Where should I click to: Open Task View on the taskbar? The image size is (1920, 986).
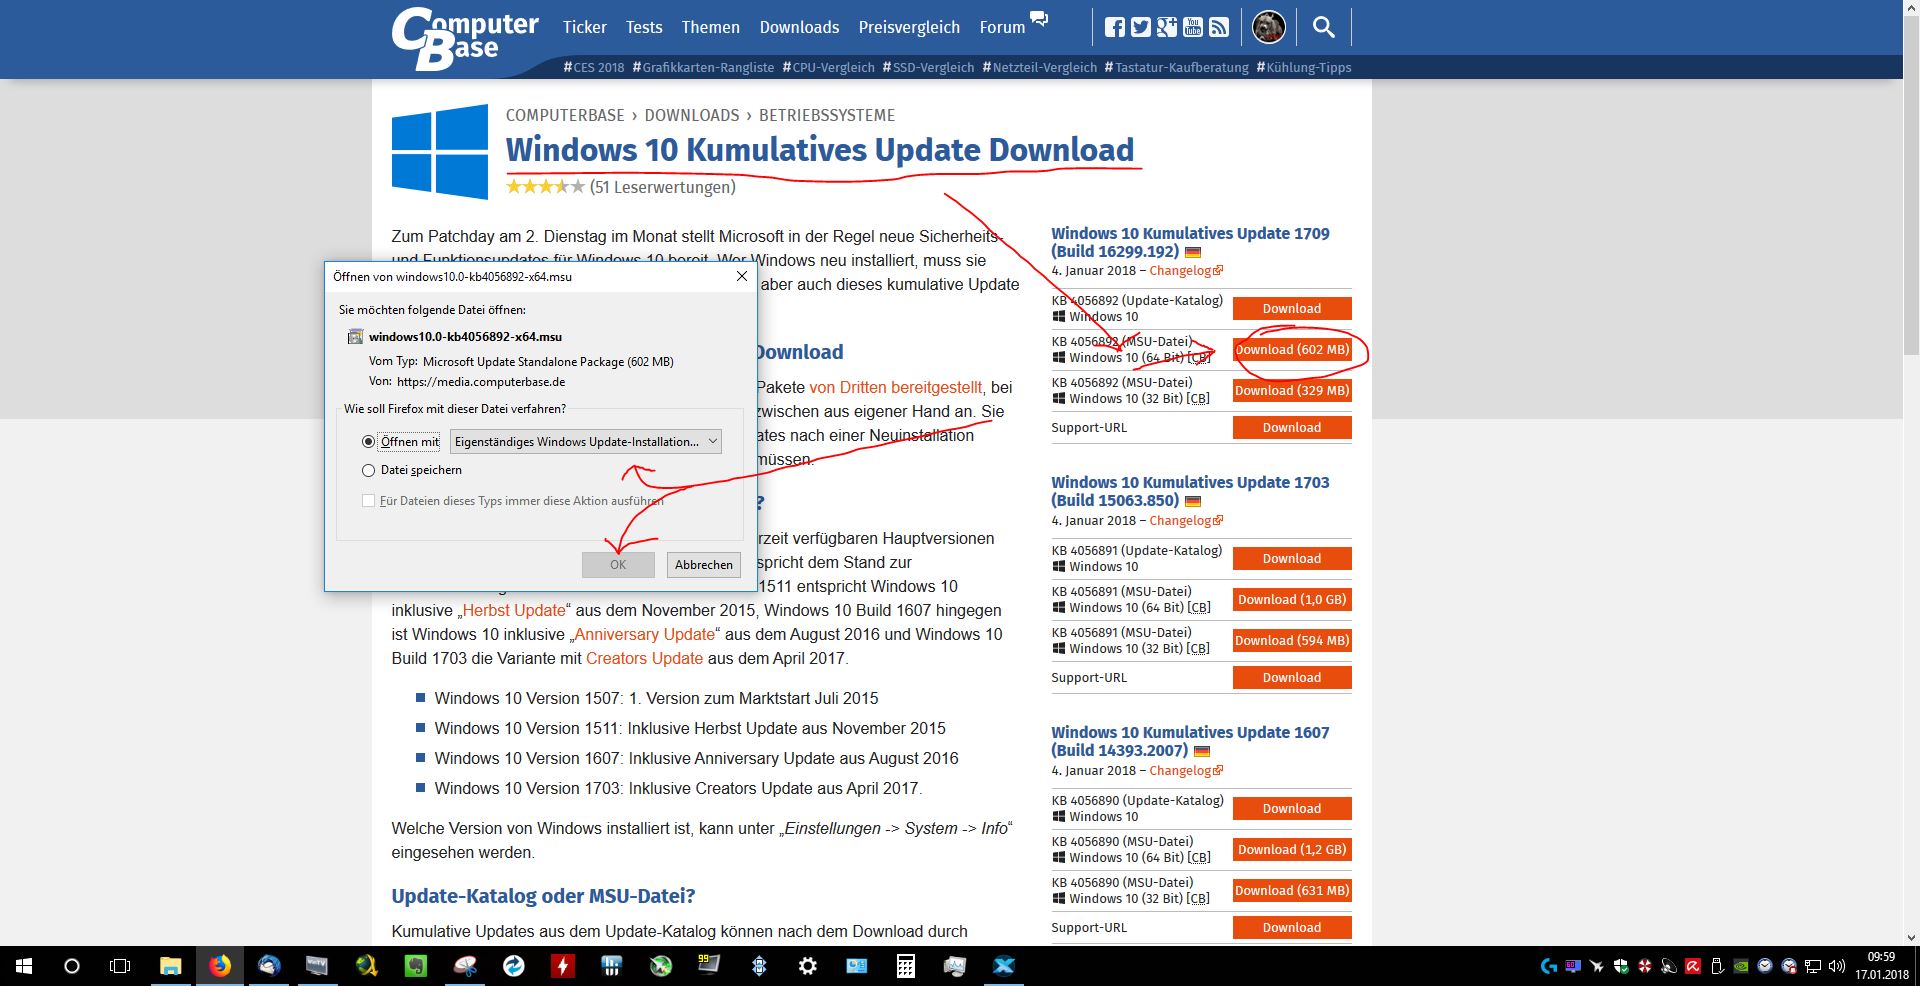tap(120, 966)
